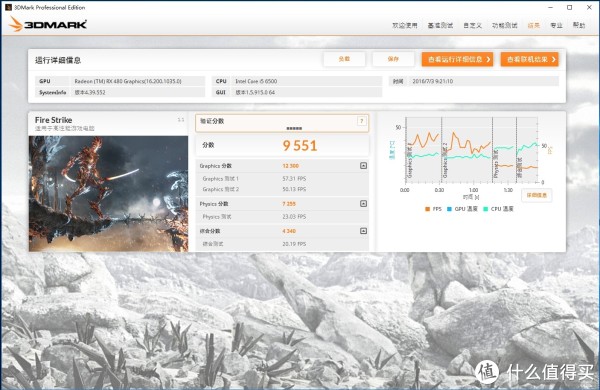The image size is (600, 390).
Task: Open the 自定义 custom tab
Action: pyautogui.click(x=472, y=25)
